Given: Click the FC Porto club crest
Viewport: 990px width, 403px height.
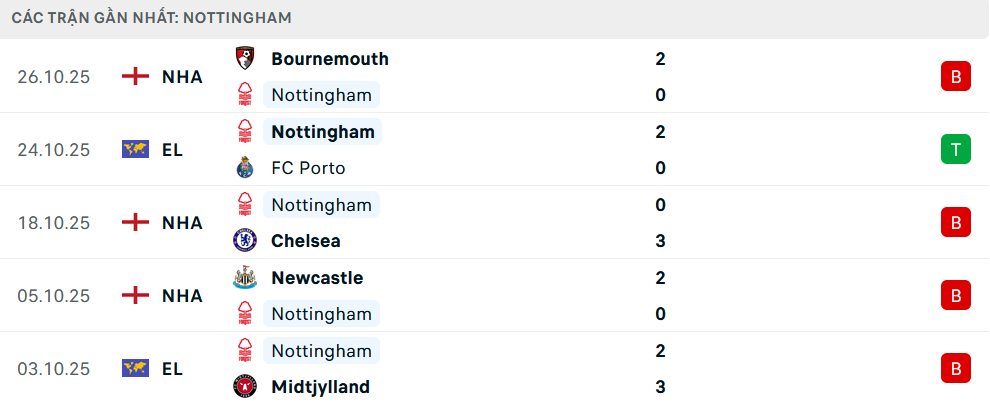Looking at the screenshot, I should pyautogui.click(x=244, y=168).
